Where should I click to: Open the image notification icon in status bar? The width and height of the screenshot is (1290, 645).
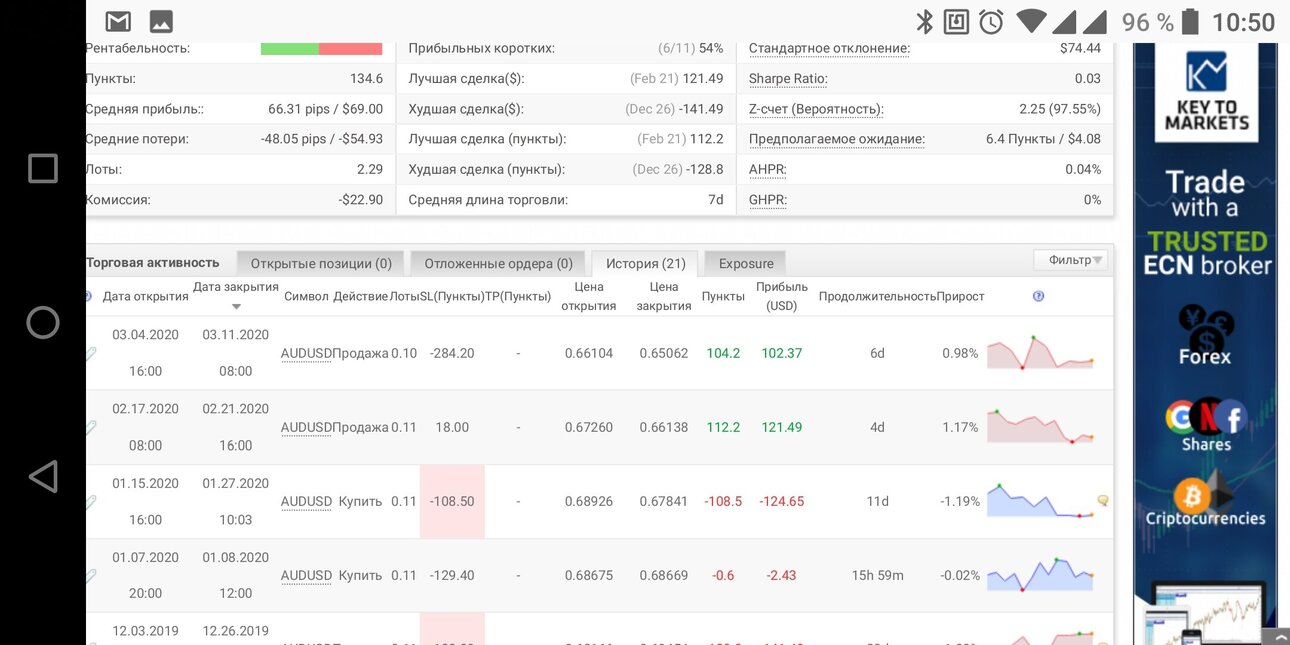click(160, 21)
